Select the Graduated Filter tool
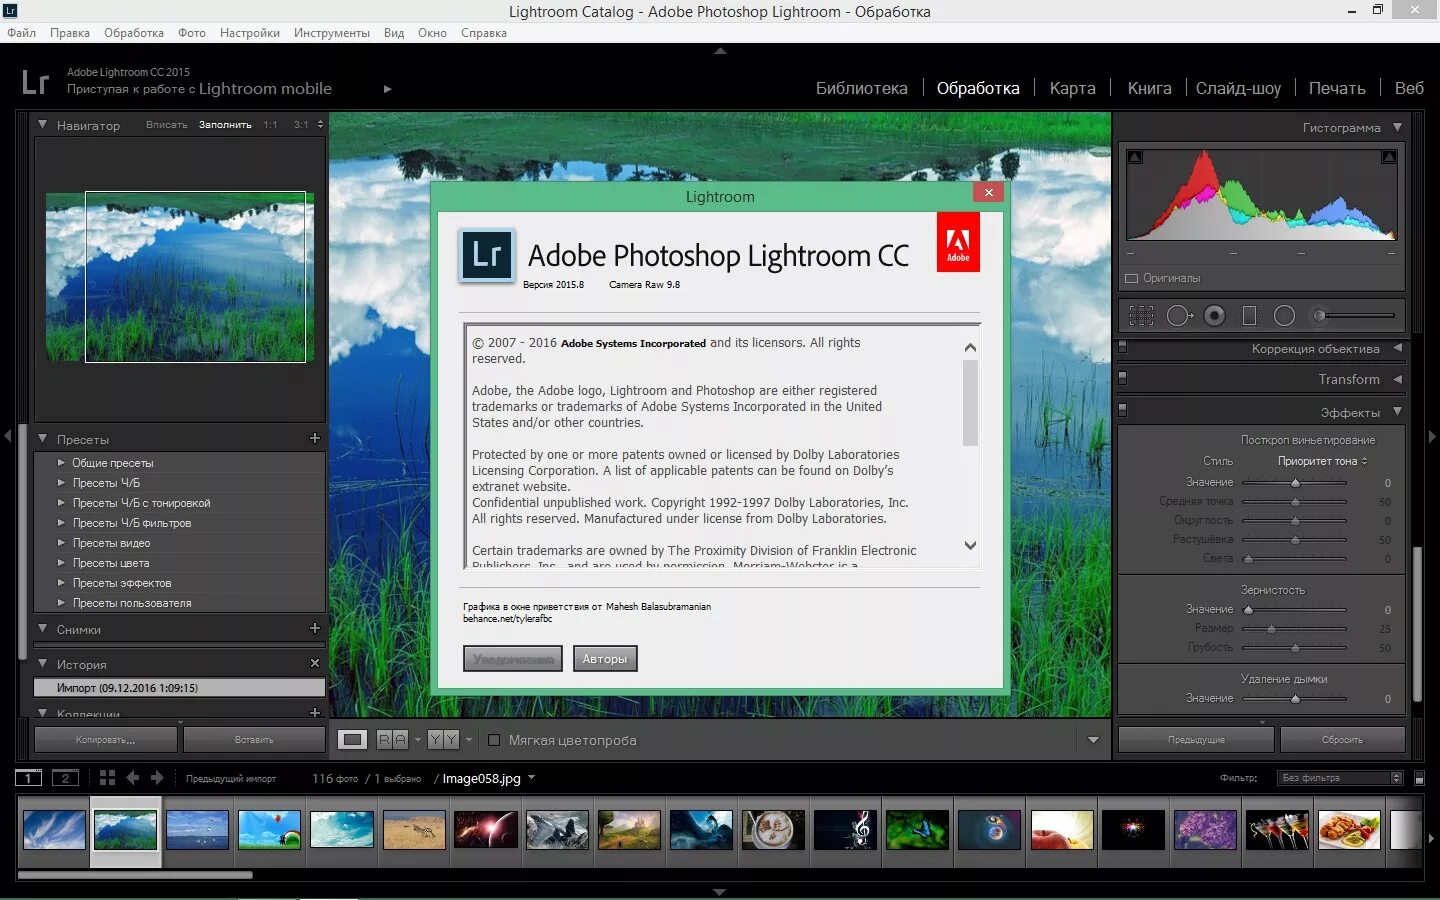 pyautogui.click(x=1249, y=316)
